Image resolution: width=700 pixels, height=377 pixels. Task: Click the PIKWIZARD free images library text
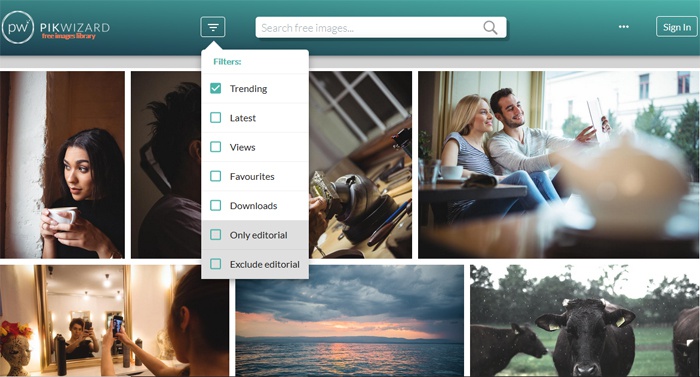pyautogui.click(x=75, y=30)
